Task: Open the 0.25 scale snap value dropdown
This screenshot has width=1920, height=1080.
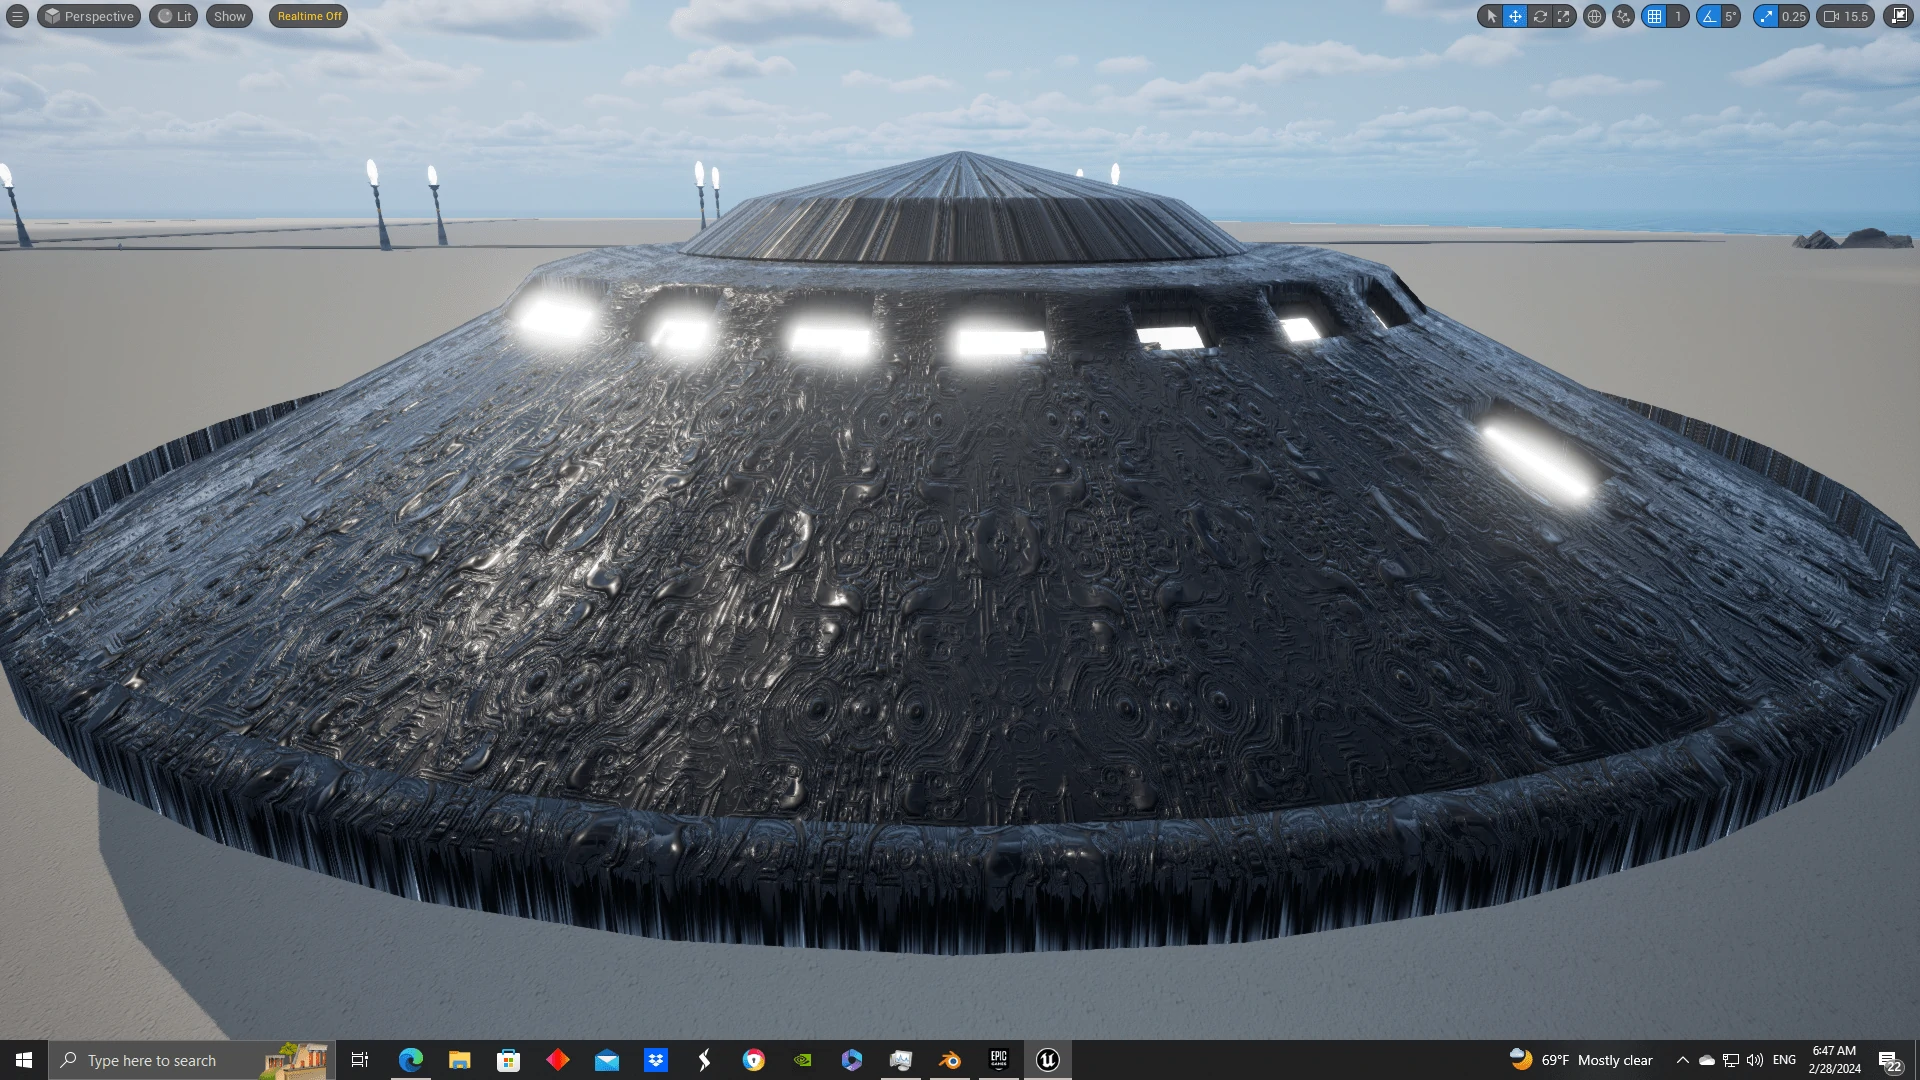Action: click(1794, 16)
